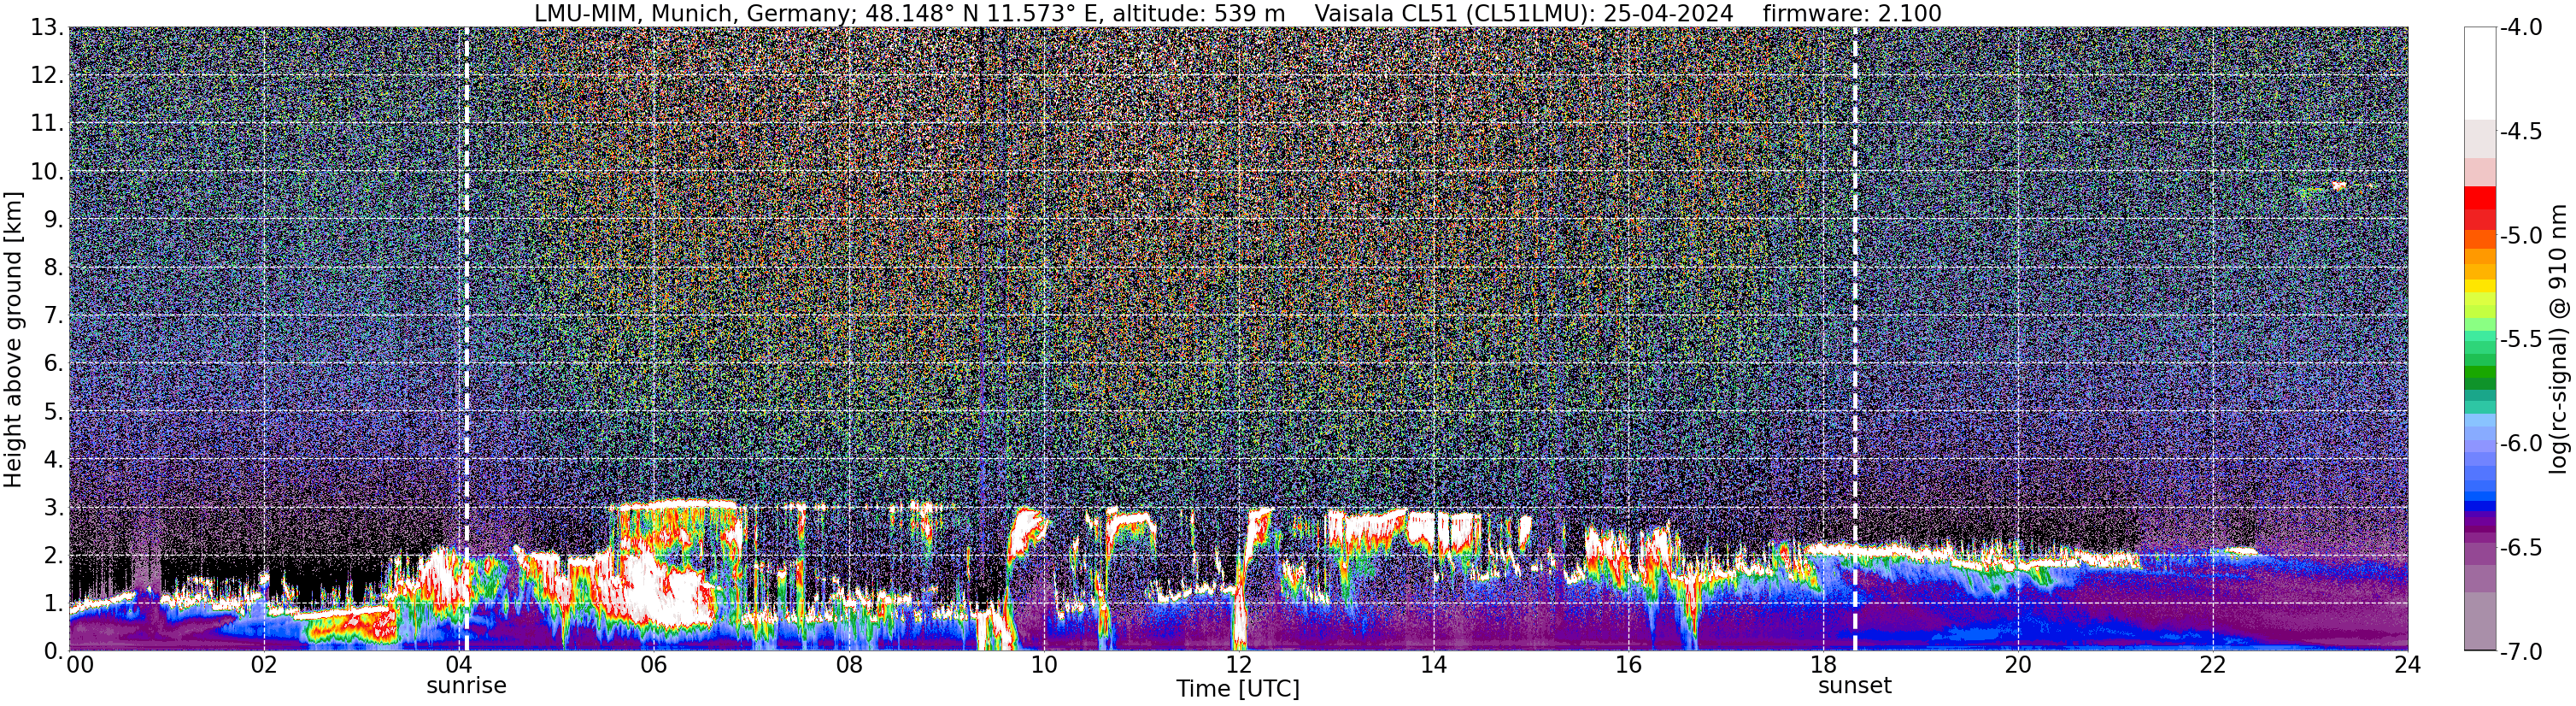This screenshot has width=2576, height=706.
Task: Click the 'sunset' label below the axis
Action: (1855, 686)
